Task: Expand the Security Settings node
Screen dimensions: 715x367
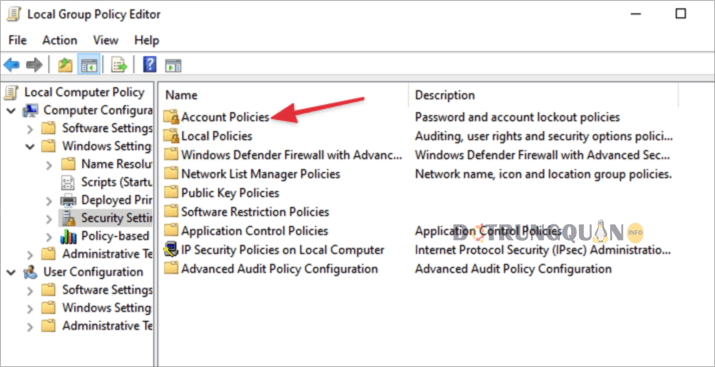Action: point(49,219)
